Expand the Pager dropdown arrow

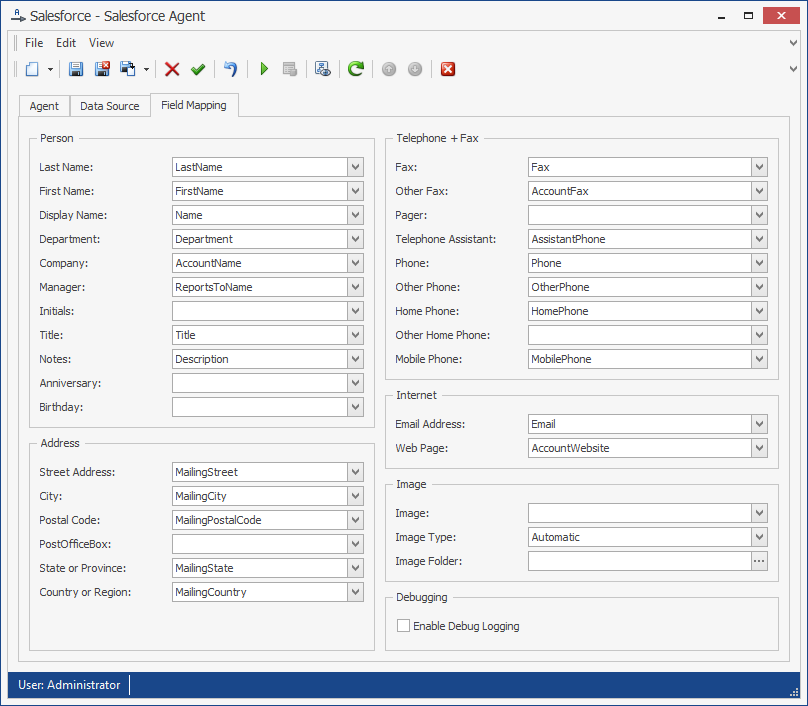pyautogui.click(x=759, y=215)
